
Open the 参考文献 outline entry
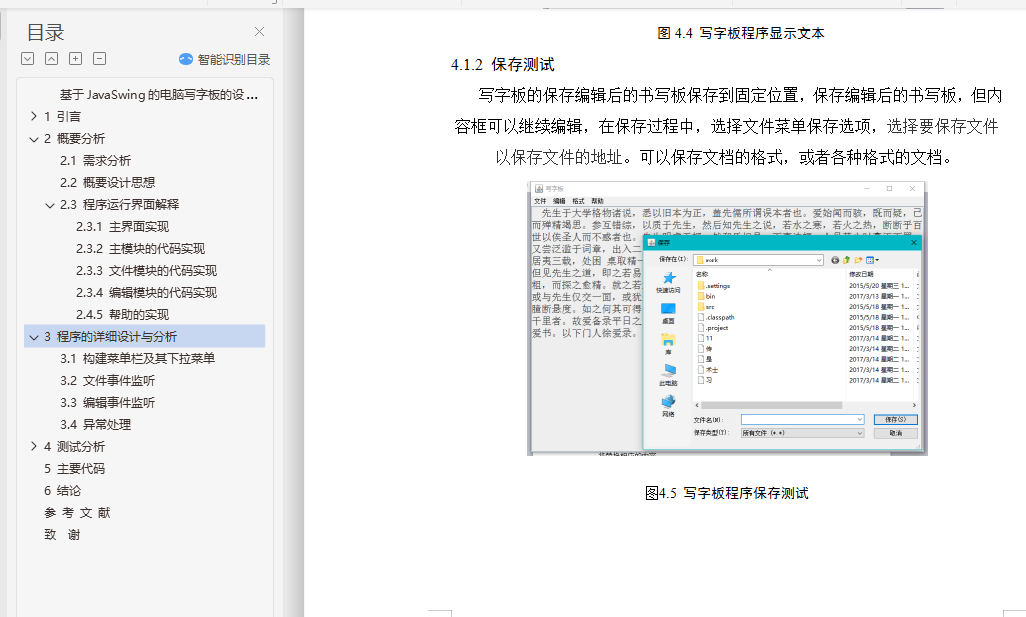(77, 512)
